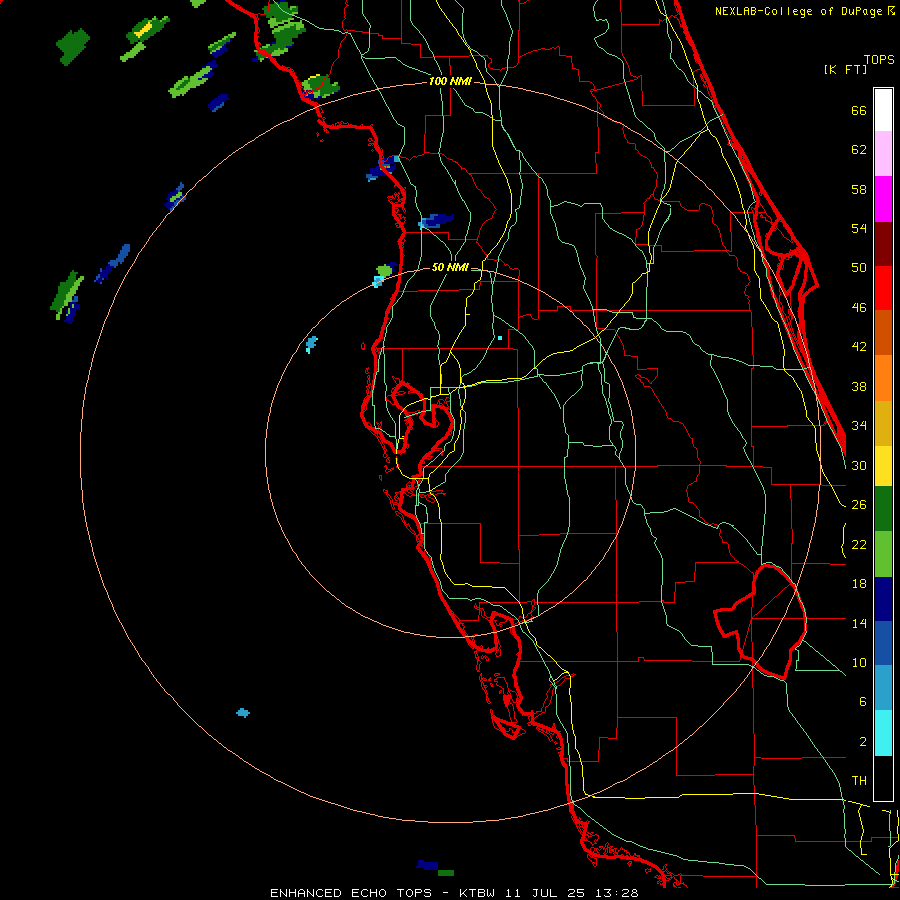Image resolution: width=900 pixels, height=900 pixels.
Task: Click the legend value 14
Action: (x=859, y=623)
